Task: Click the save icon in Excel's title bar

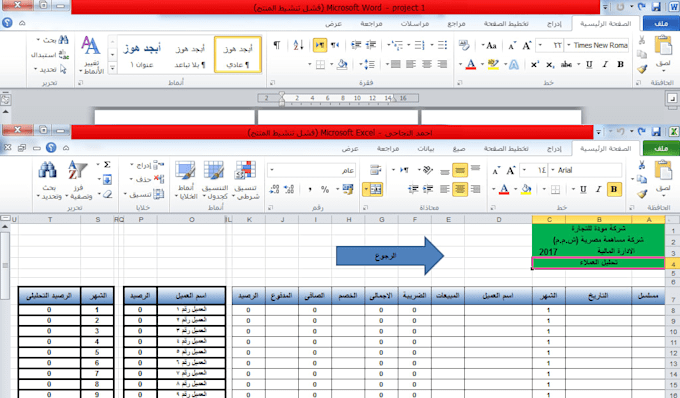Action: pos(656,132)
